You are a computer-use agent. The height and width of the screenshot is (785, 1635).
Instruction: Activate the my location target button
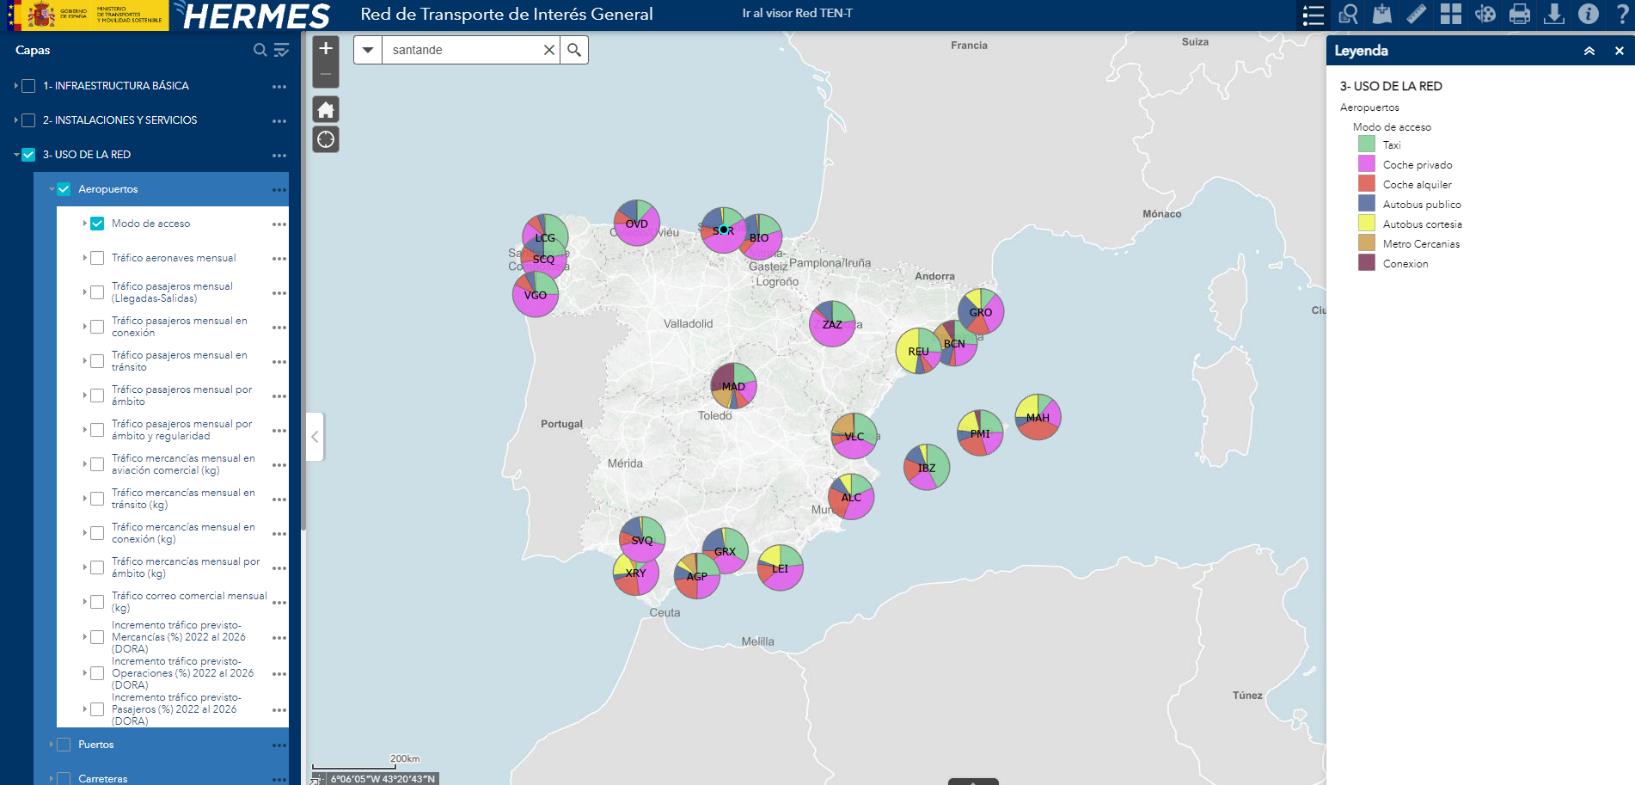tap(325, 139)
